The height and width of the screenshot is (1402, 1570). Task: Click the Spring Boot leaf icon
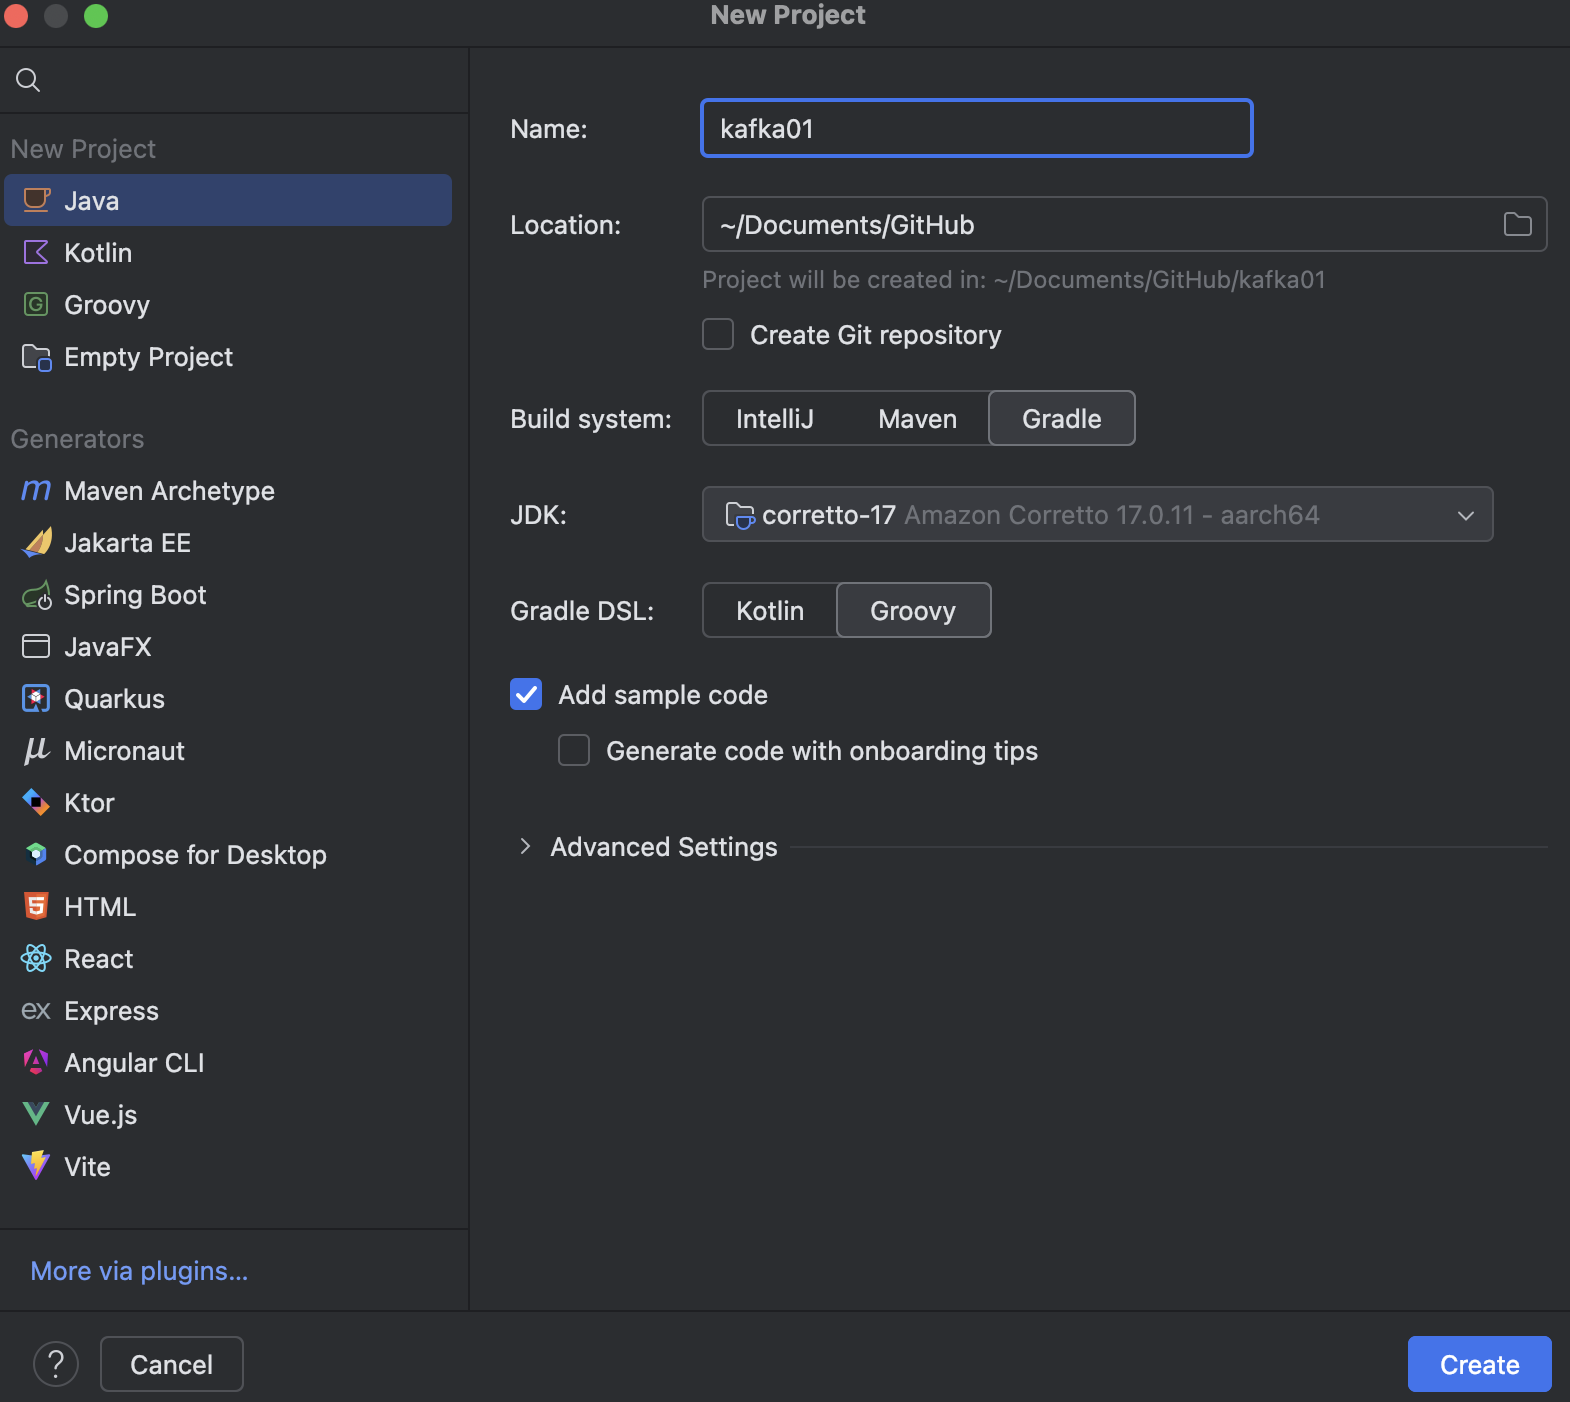(x=37, y=595)
